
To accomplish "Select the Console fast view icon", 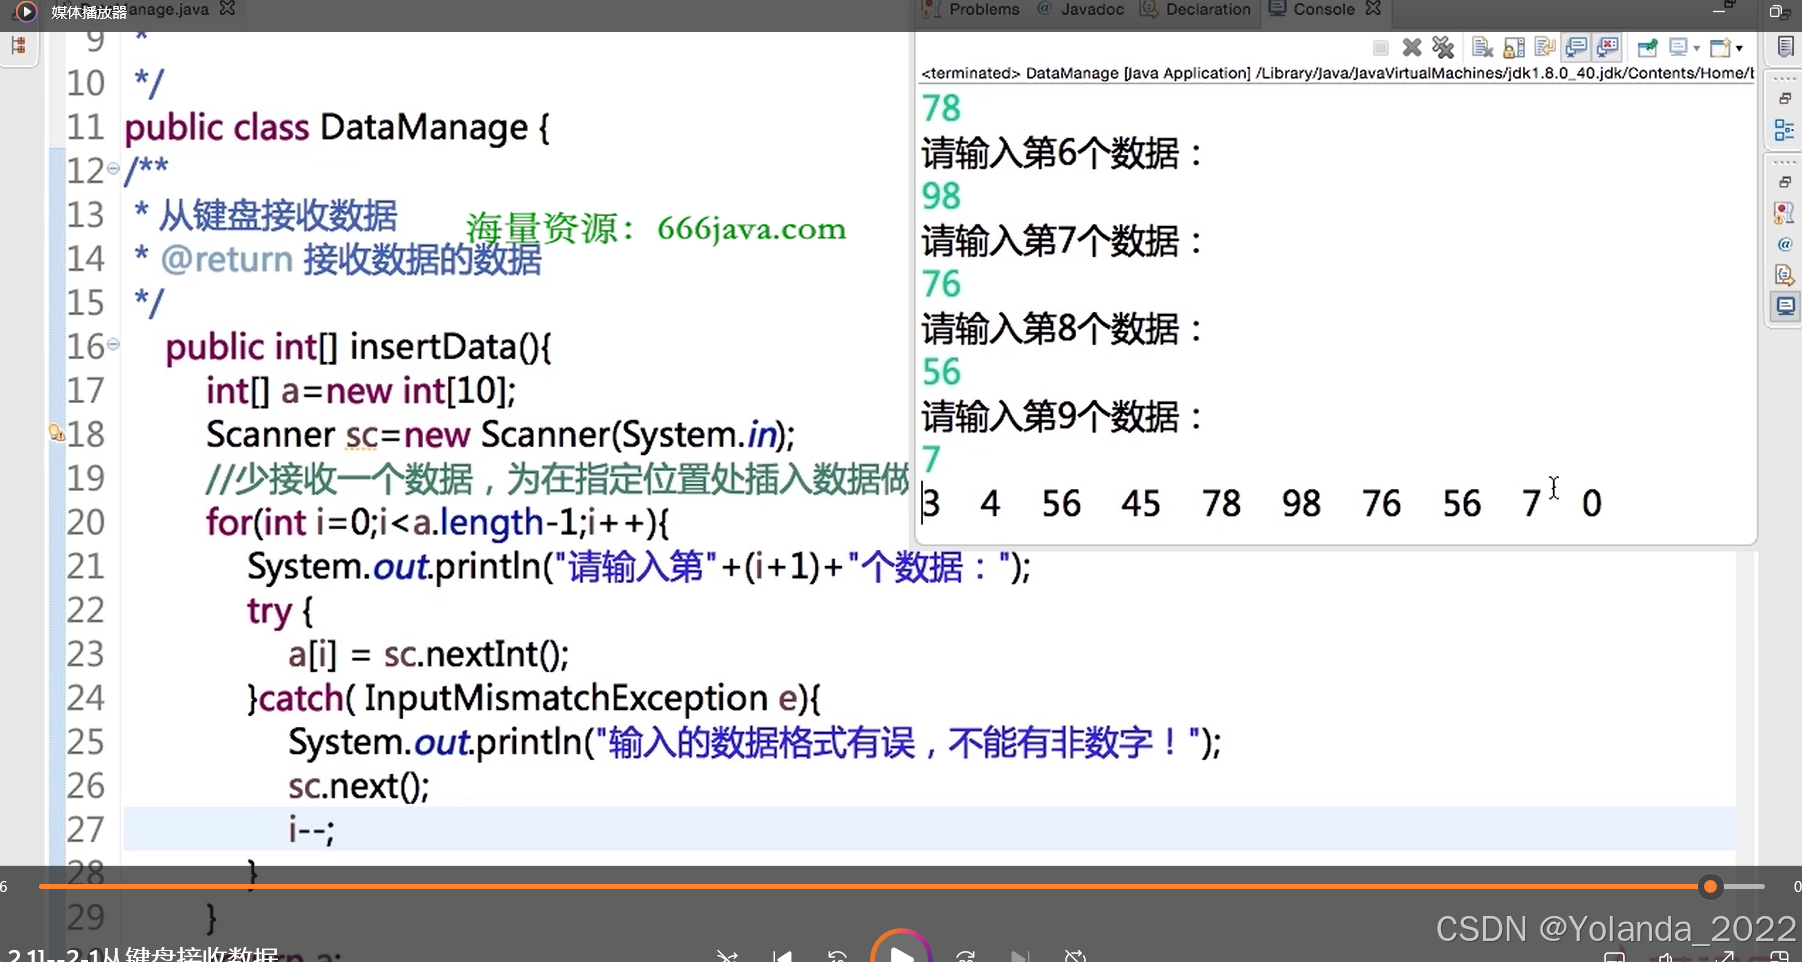I will (x=1784, y=306).
